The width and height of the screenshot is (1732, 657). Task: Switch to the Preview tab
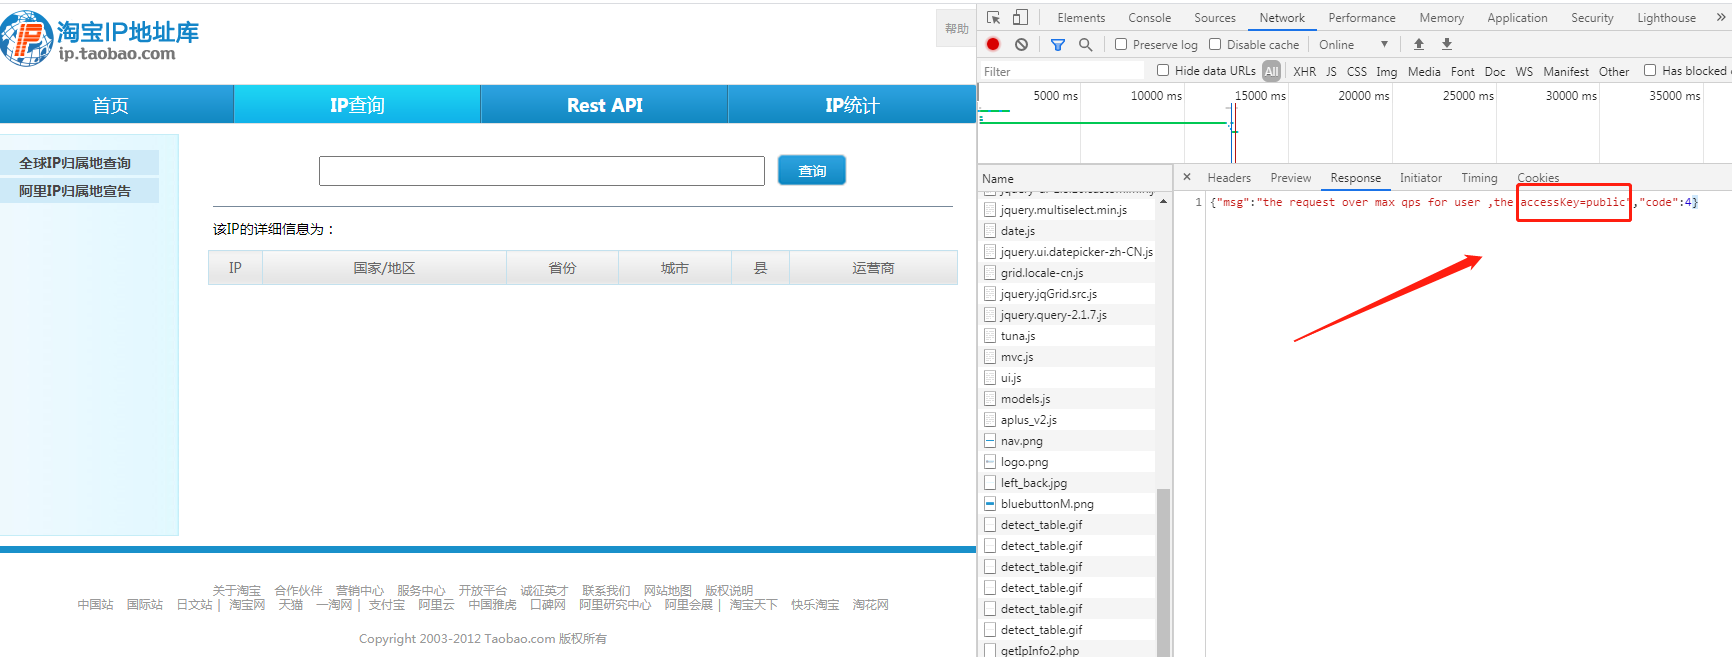click(1291, 178)
